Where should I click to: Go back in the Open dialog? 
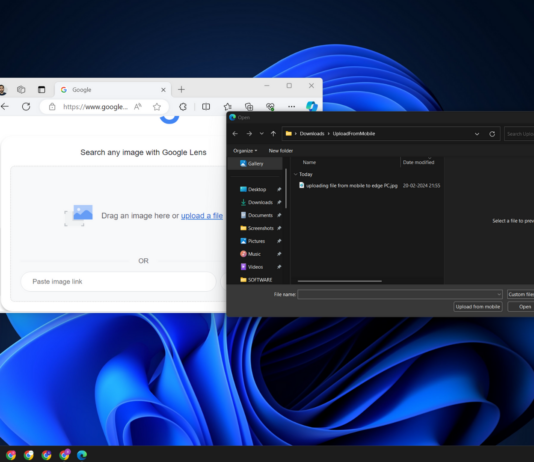click(235, 134)
